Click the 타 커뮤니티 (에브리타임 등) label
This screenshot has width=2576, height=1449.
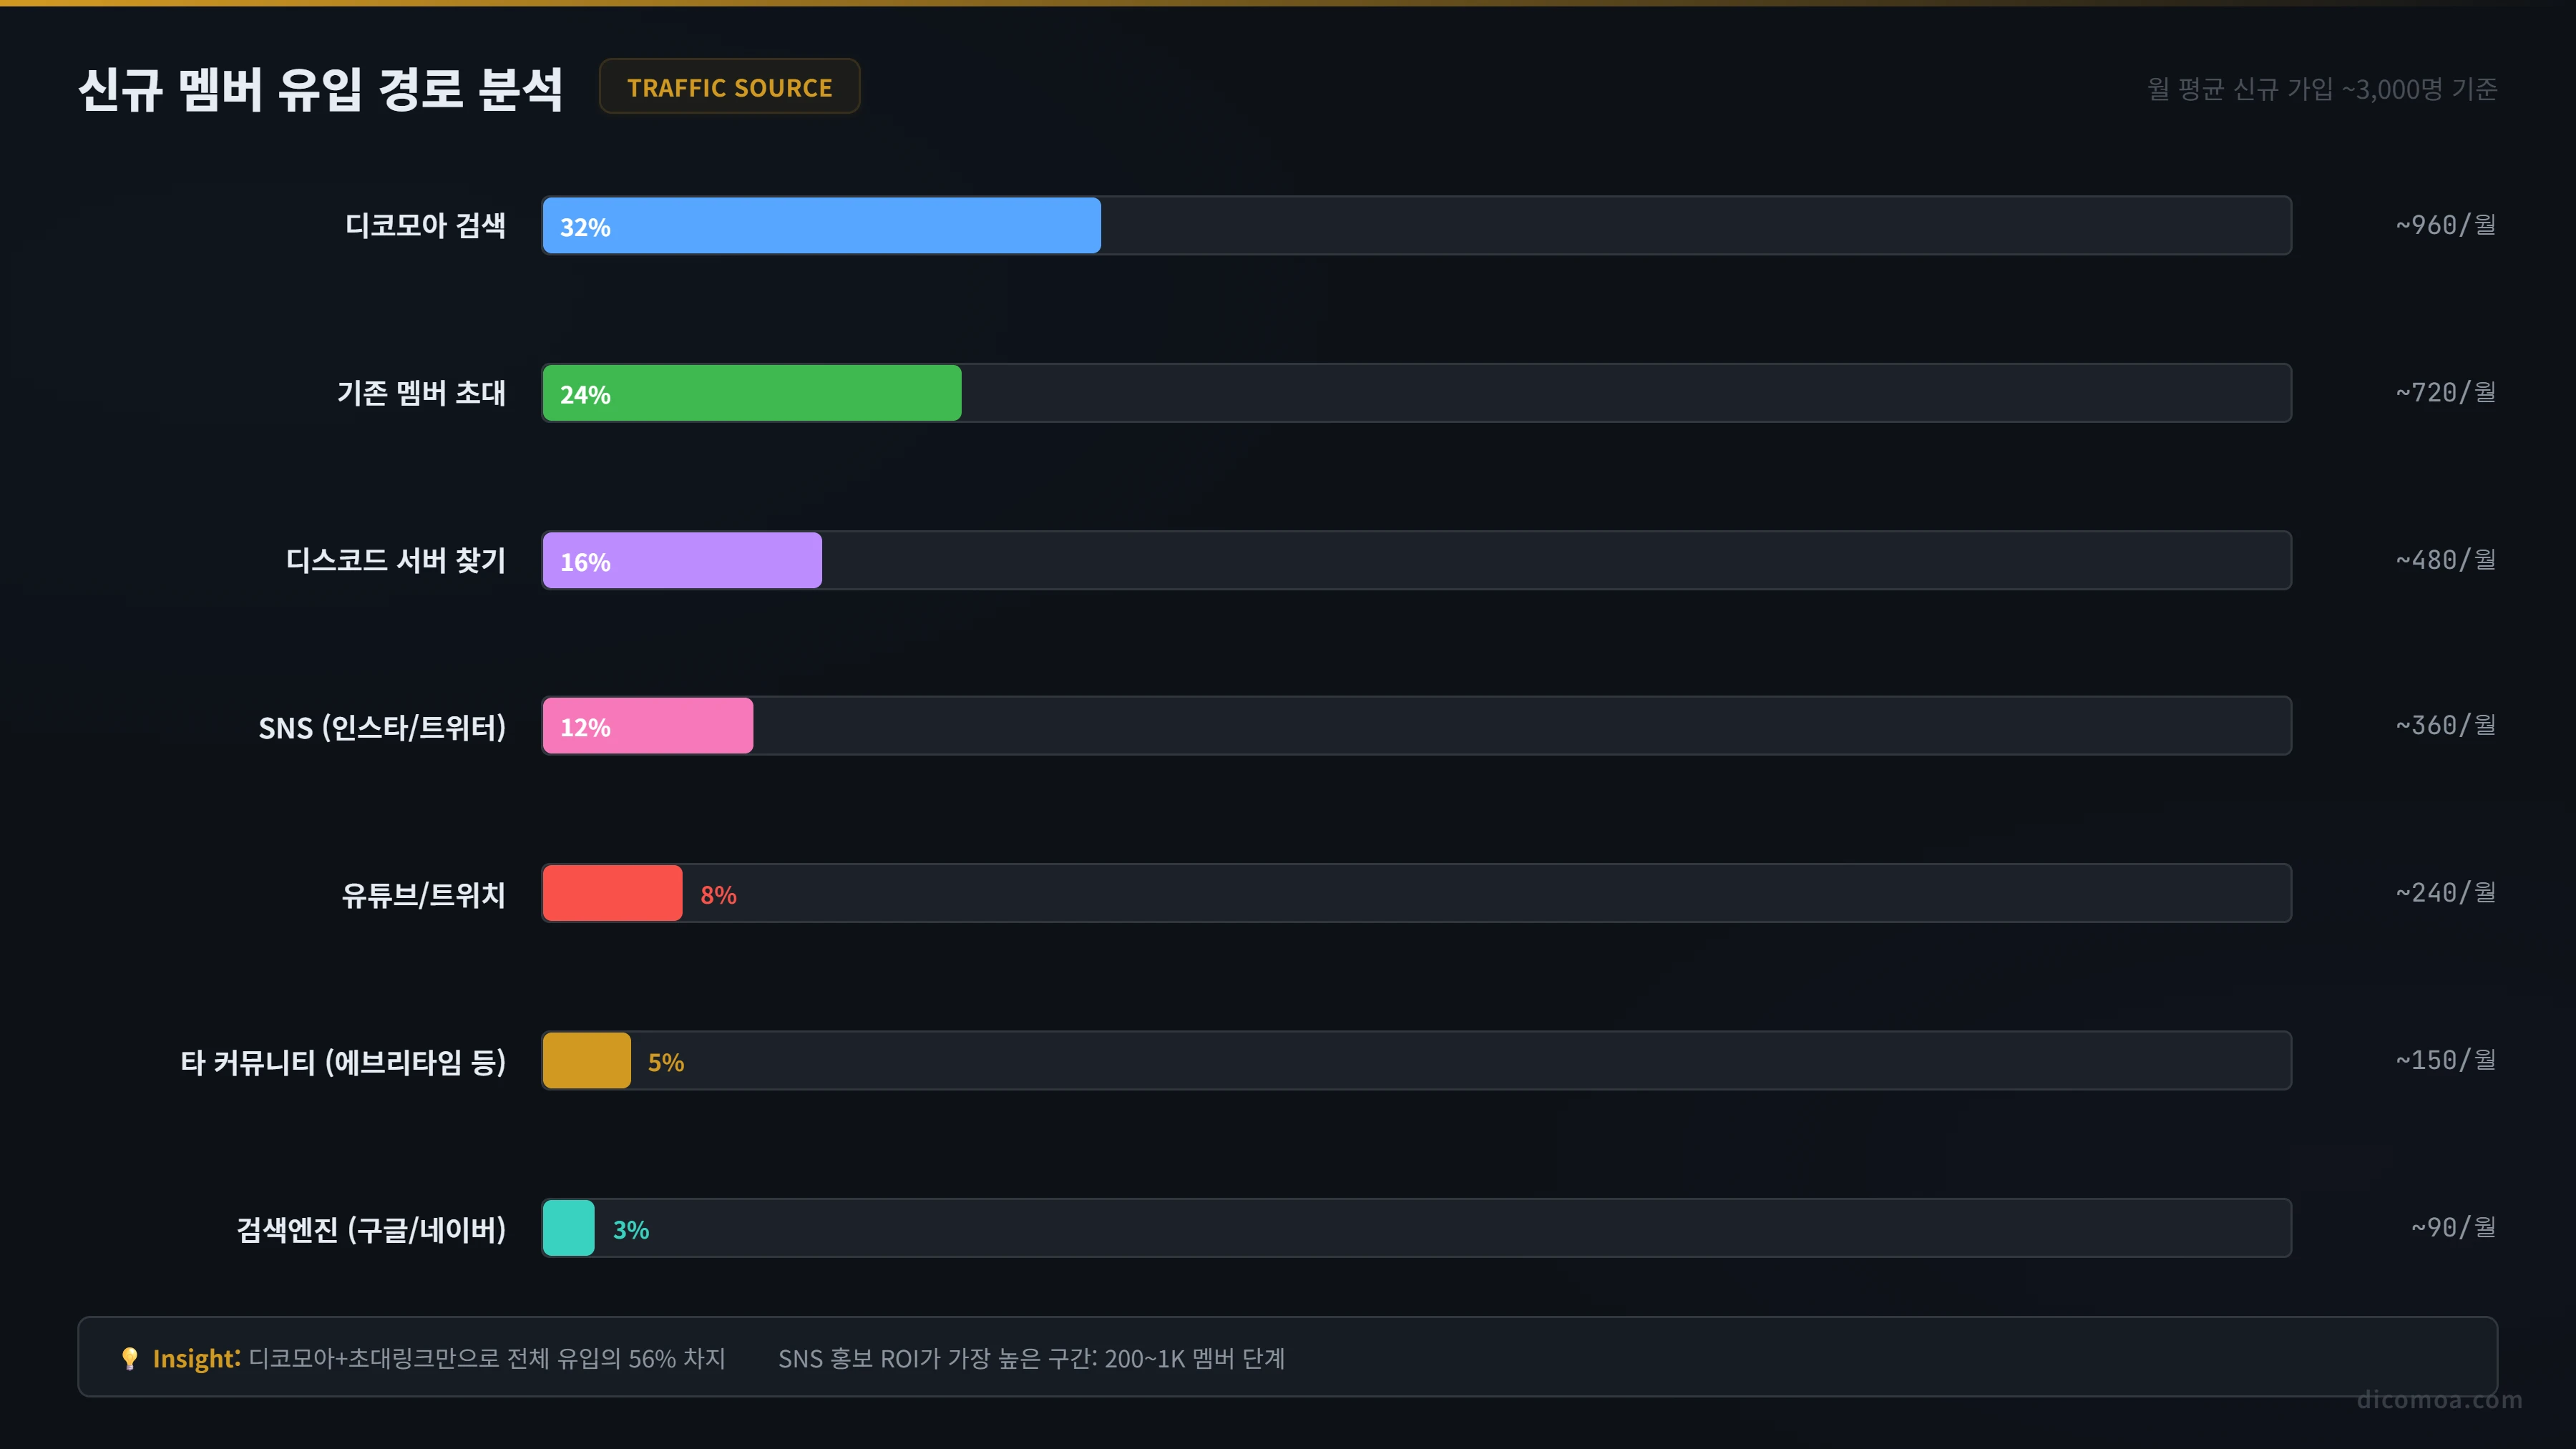343,1061
